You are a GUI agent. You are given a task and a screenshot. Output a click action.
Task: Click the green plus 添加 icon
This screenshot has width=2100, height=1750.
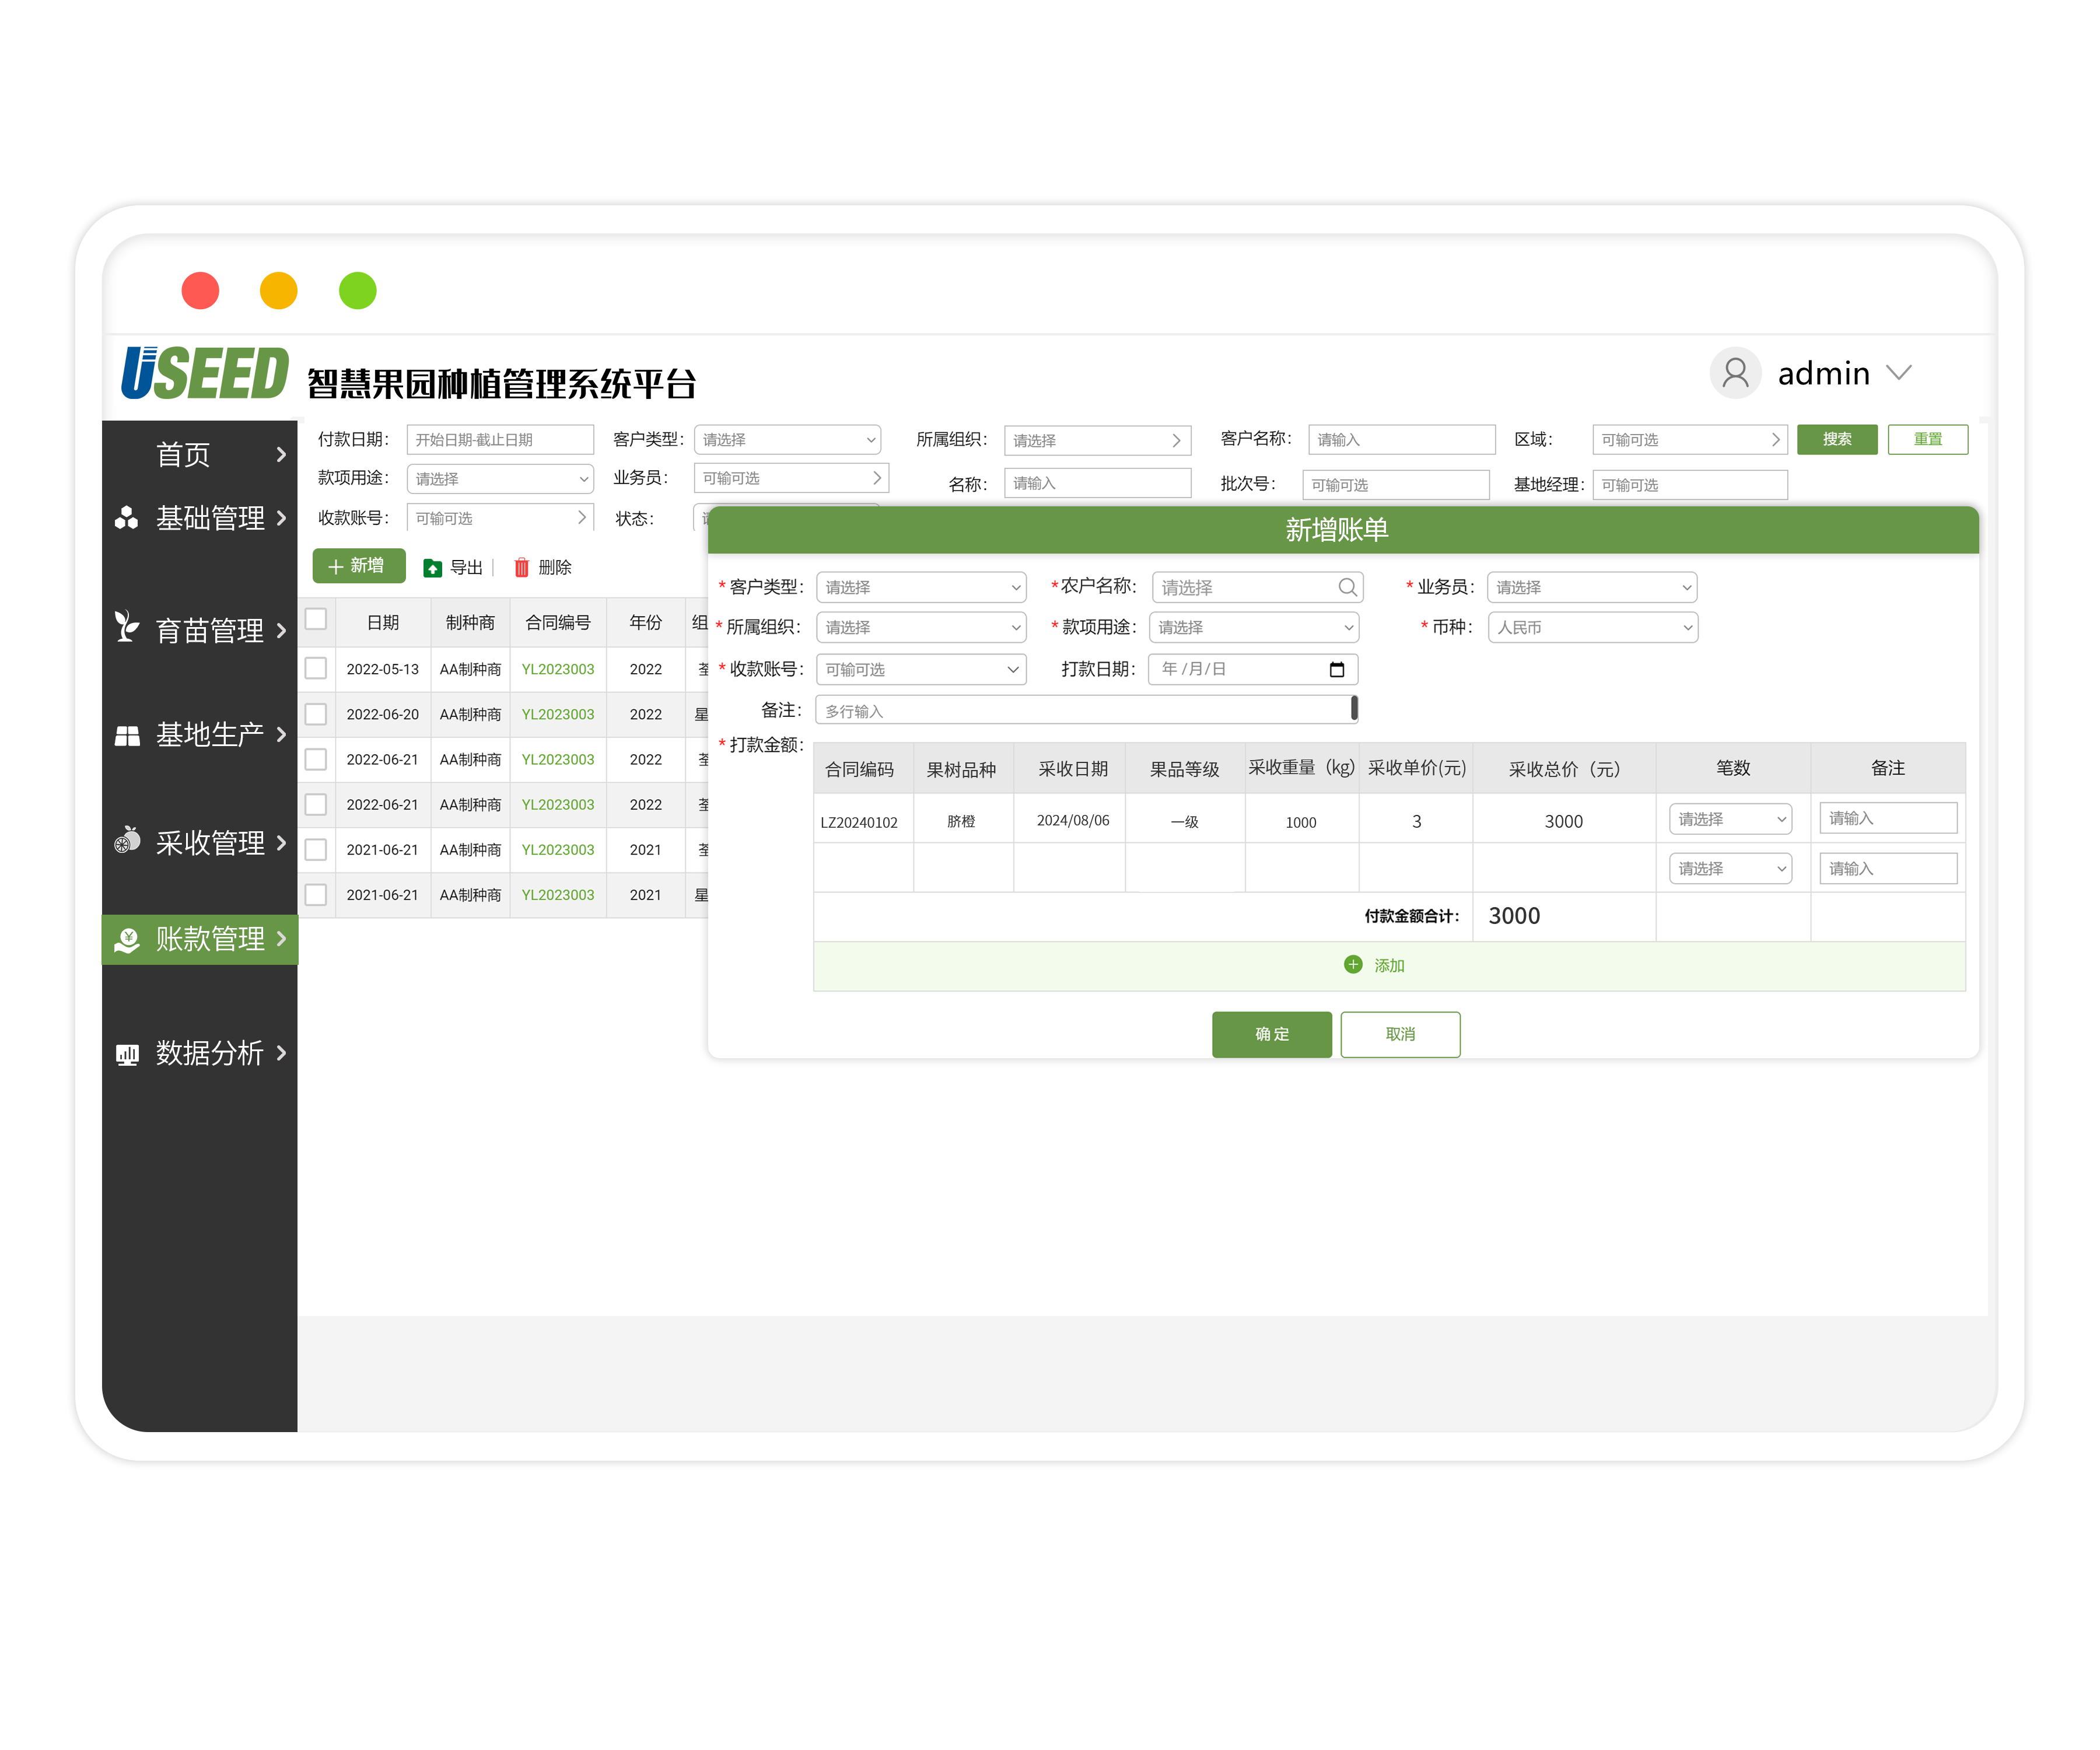pyautogui.click(x=1353, y=964)
